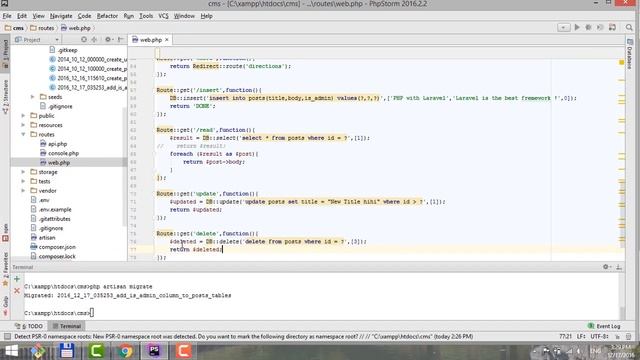Close terminal session with red X icon
This screenshot has width=640, height=360.
point(17,291)
